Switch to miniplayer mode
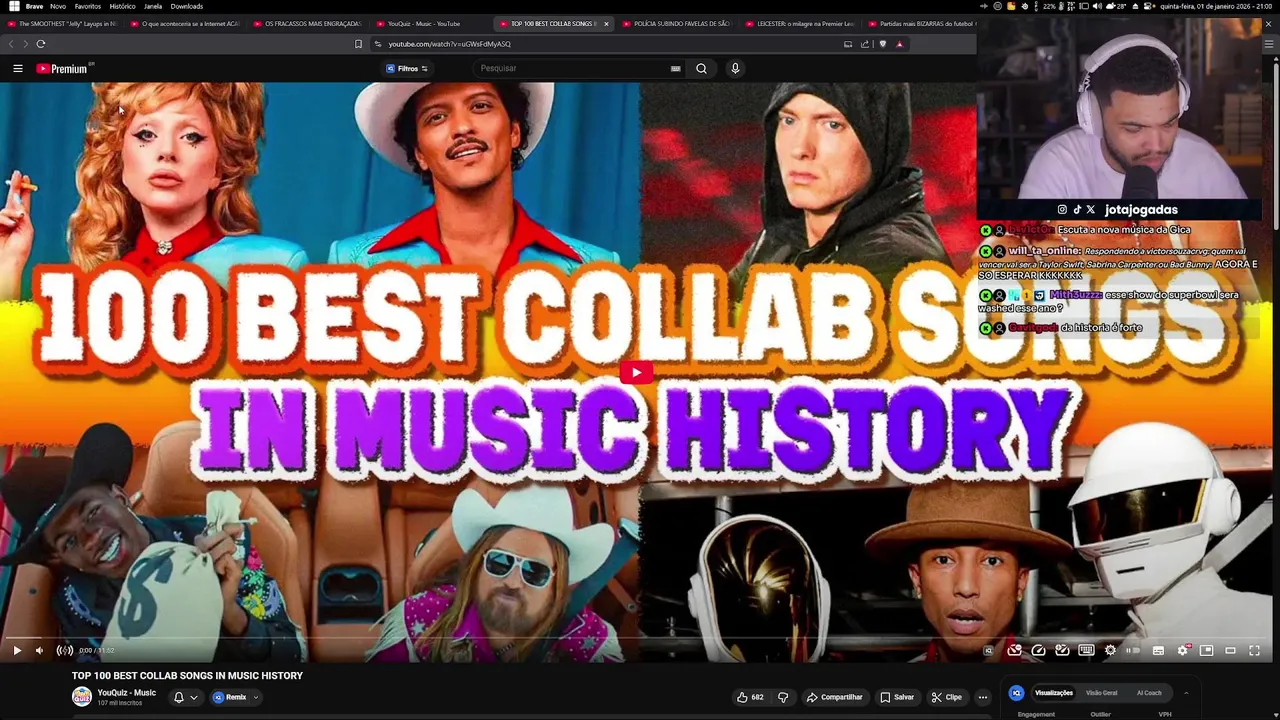1280x720 pixels. tap(1206, 650)
